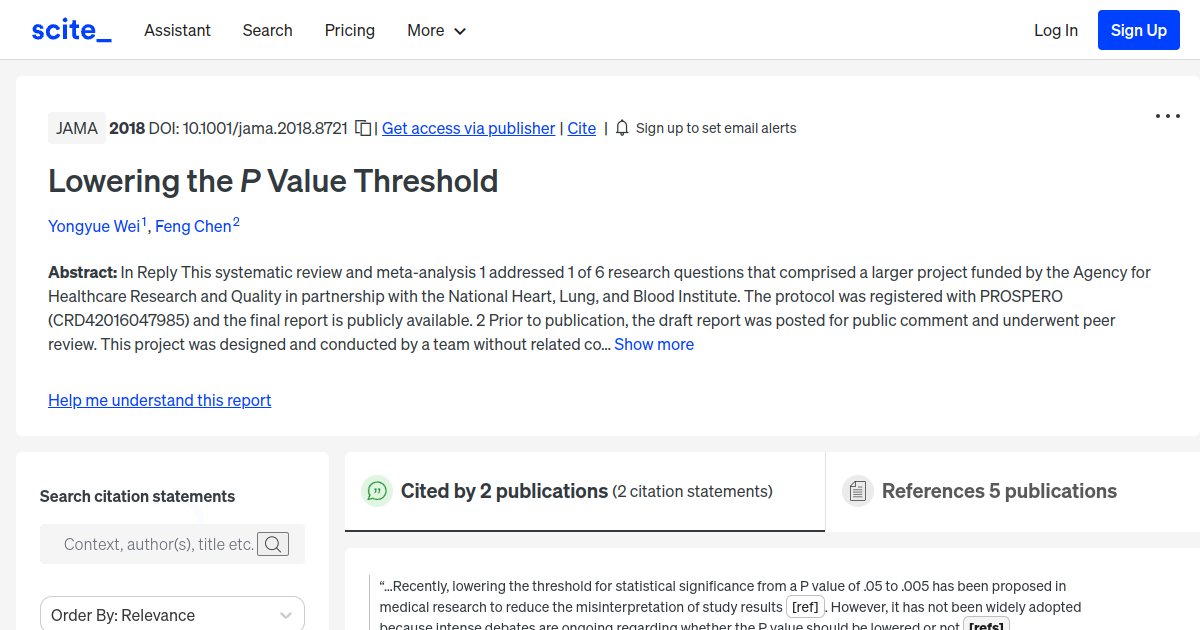This screenshot has width=1200, height=630.
Task: Expand the abstract via Show more
Action: tap(654, 344)
